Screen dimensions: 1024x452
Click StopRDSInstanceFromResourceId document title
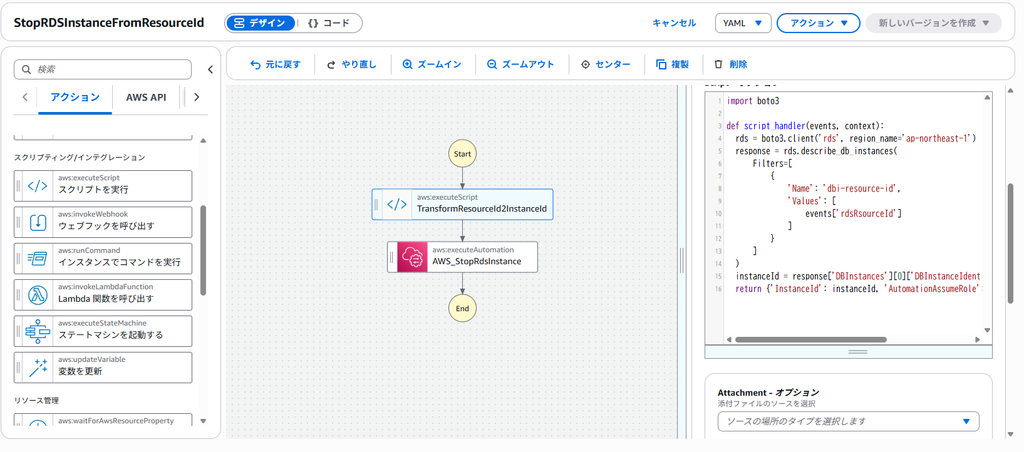[108, 23]
